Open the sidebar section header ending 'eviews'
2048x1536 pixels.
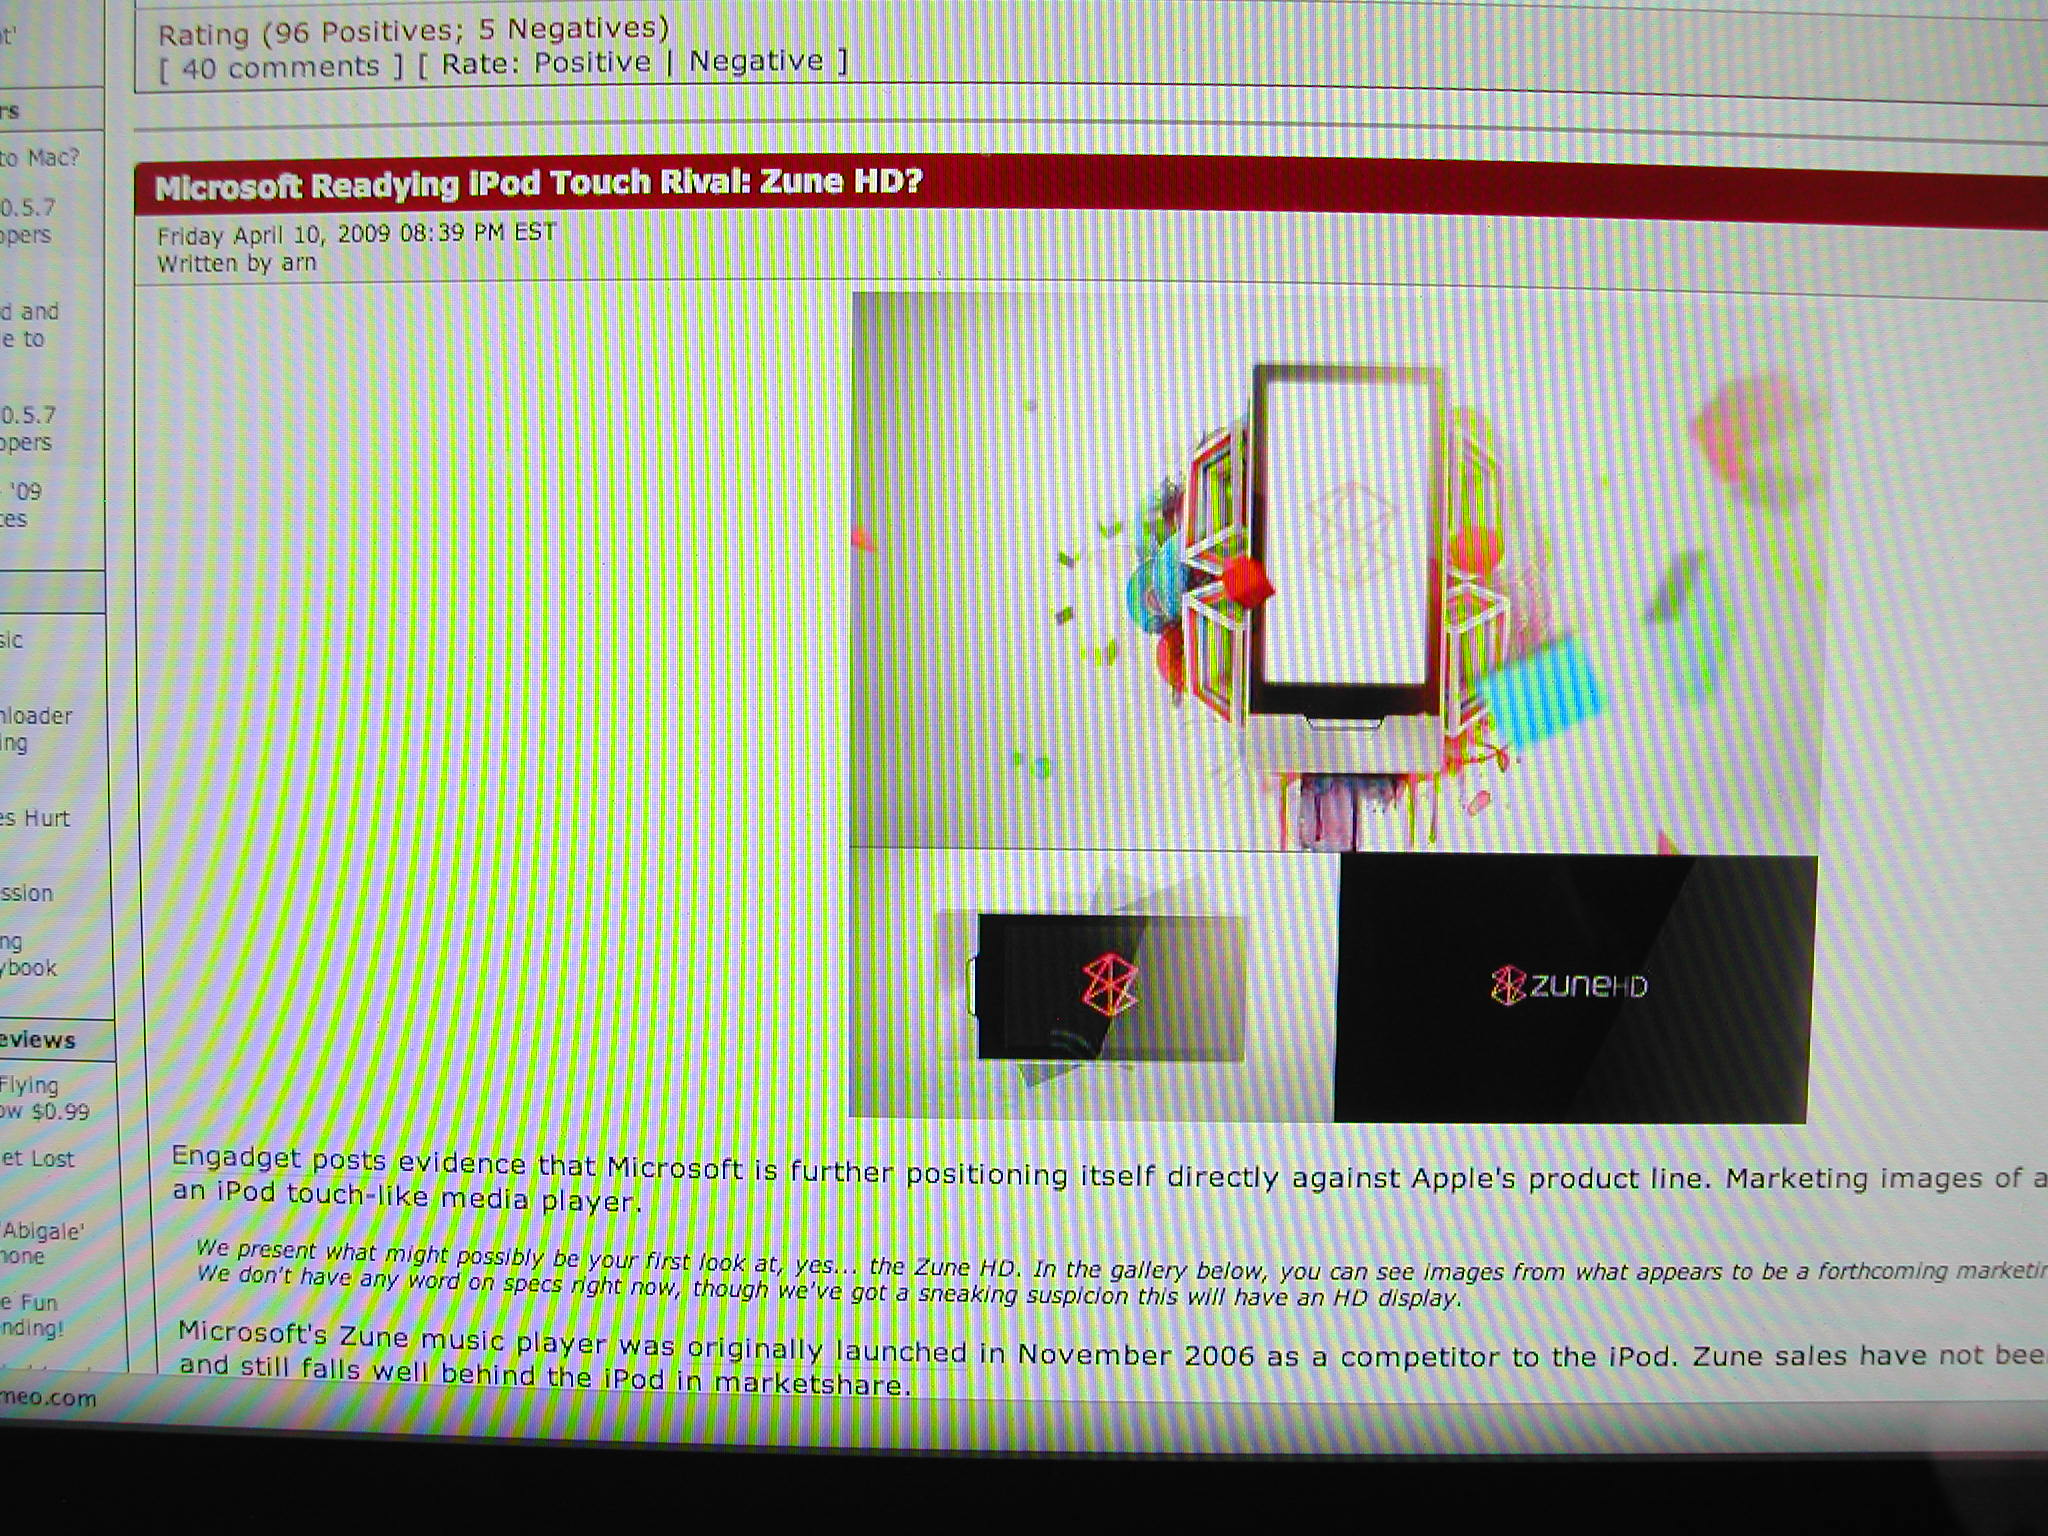coord(38,1040)
